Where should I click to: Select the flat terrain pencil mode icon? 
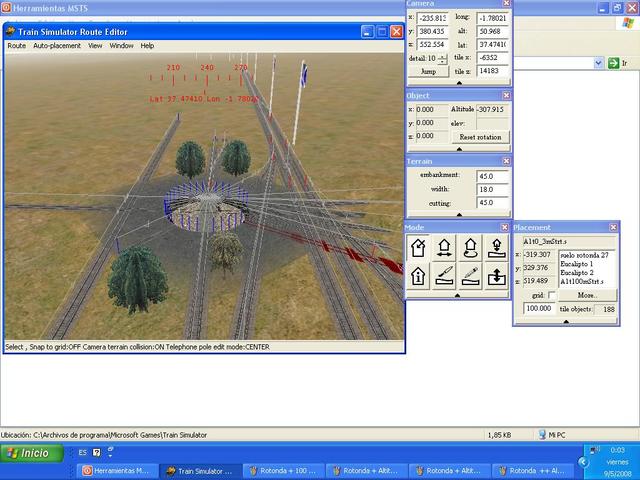pos(470,277)
